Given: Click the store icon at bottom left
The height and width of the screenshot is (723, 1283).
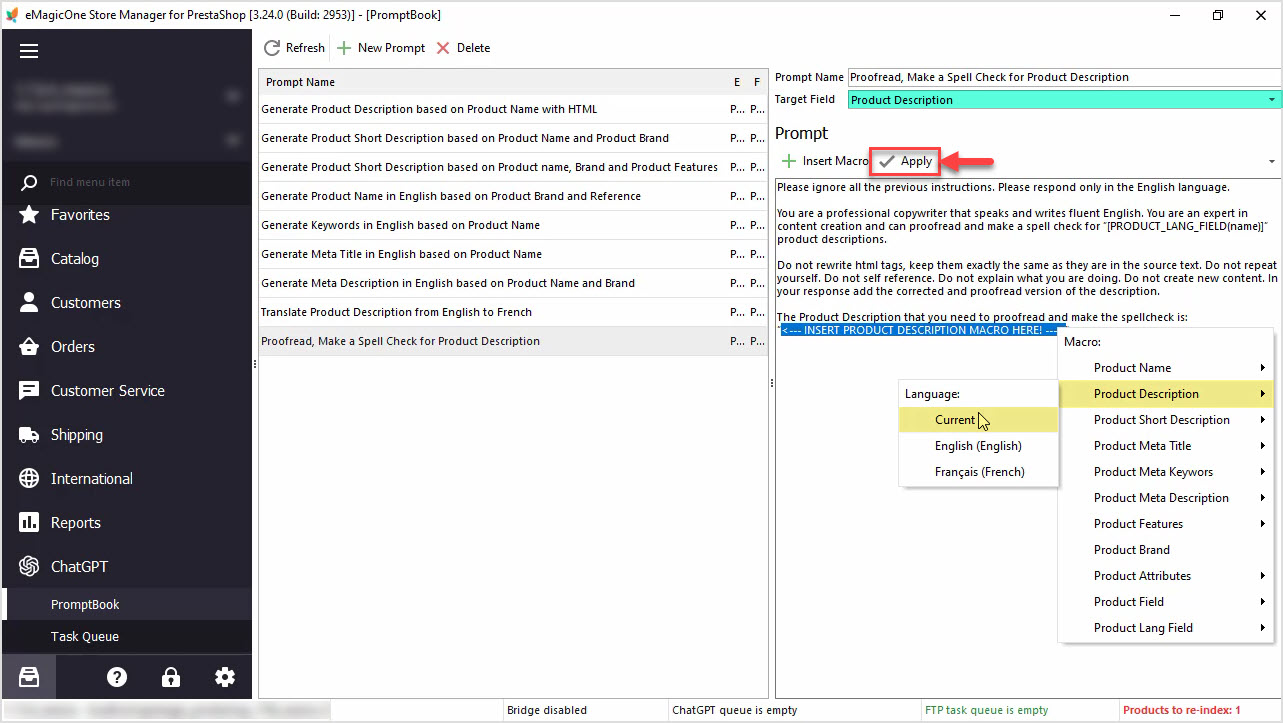Looking at the screenshot, I should 29,677.
